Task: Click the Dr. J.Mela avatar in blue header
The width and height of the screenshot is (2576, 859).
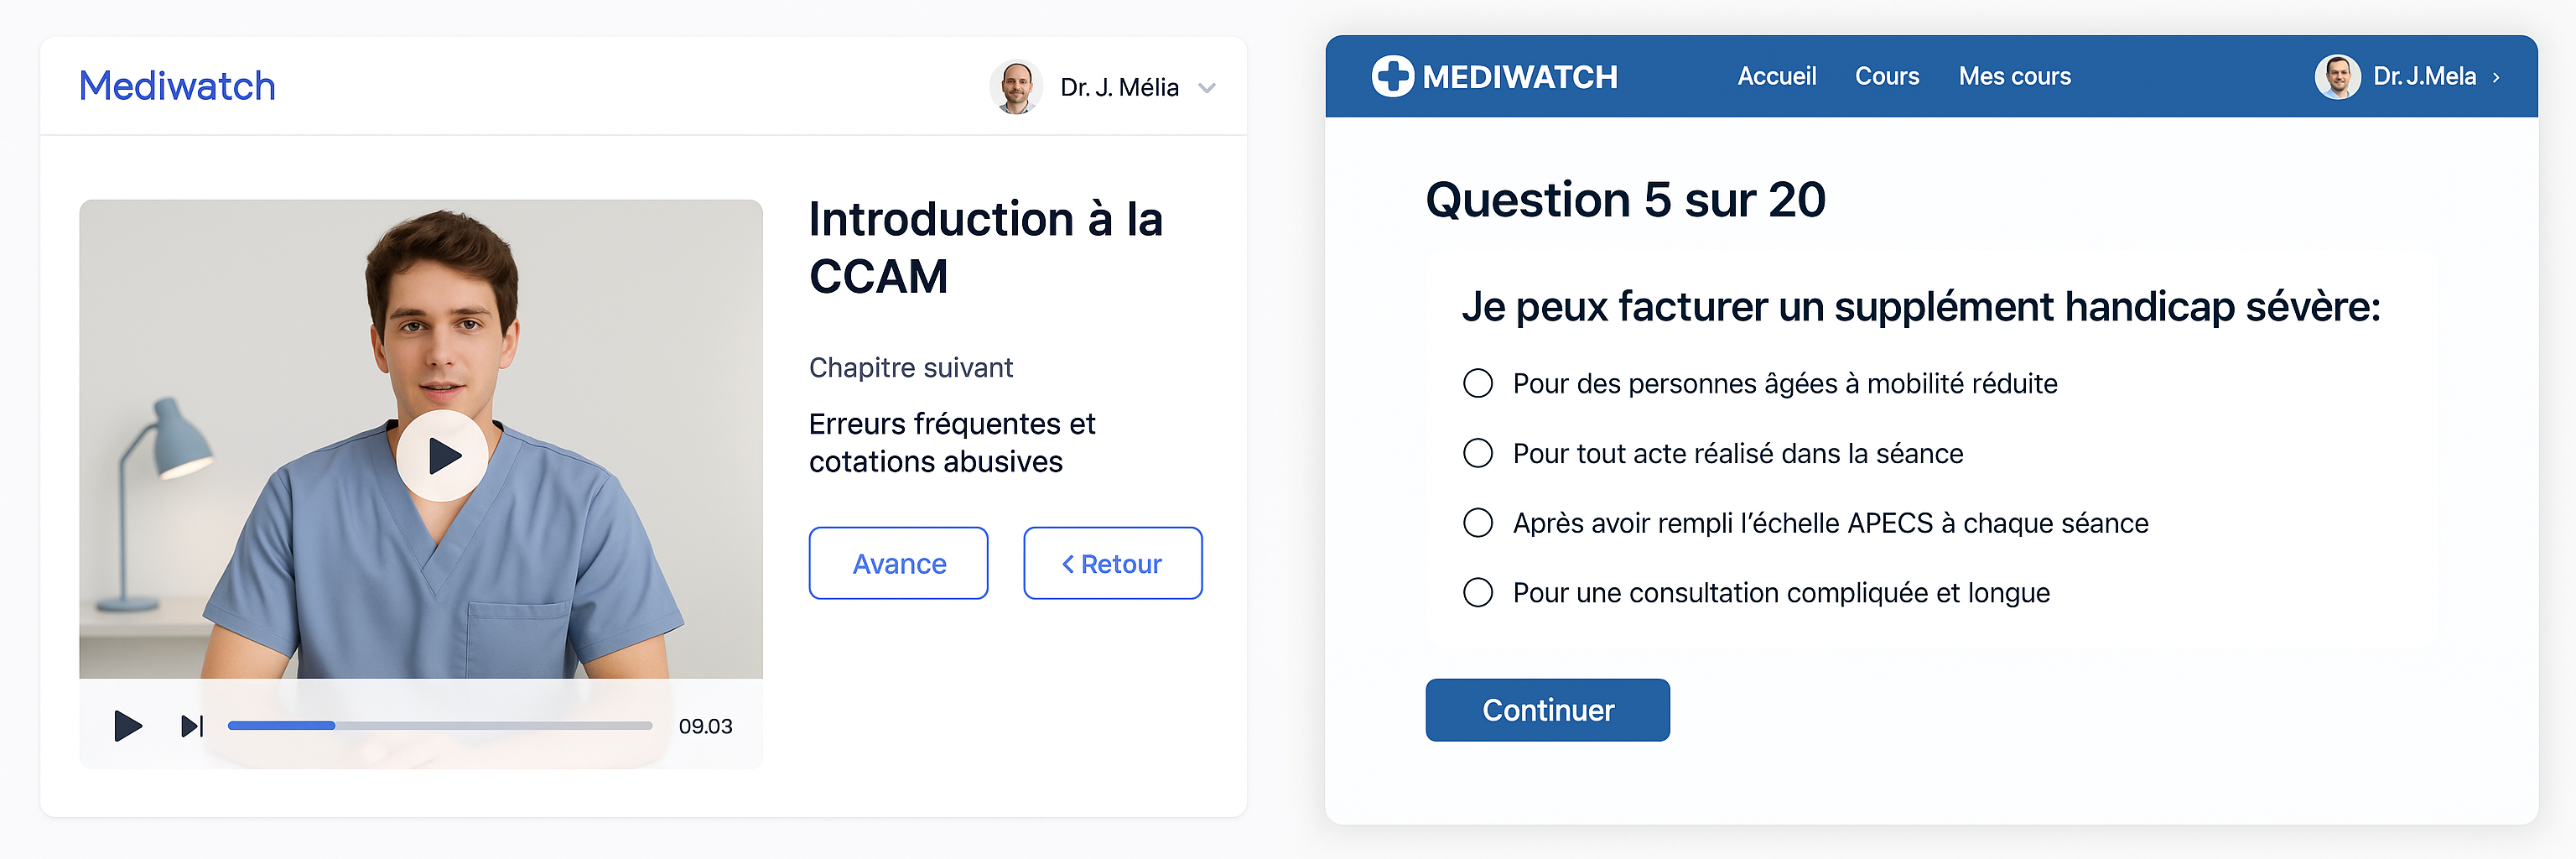Action: (2337, 77)
